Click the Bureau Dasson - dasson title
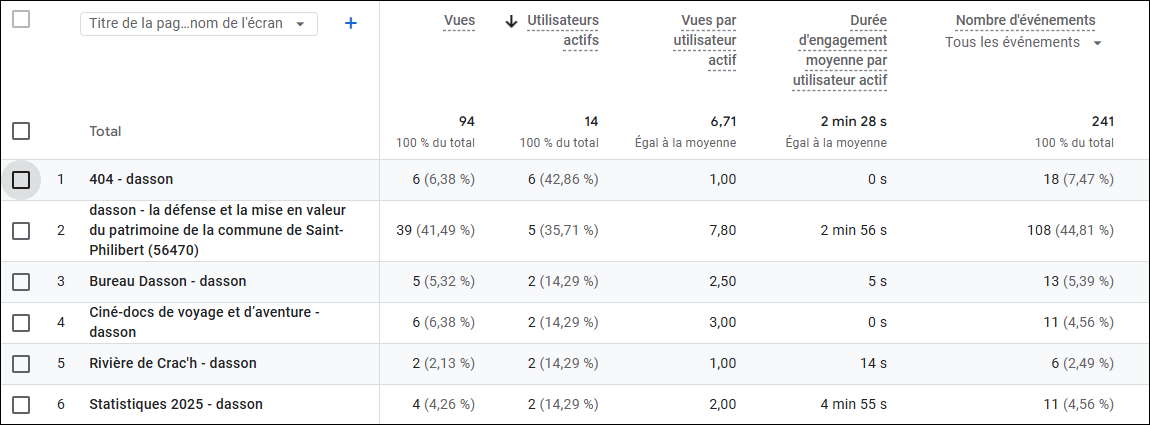Screen dimensions: 1150x425 coord(167,282)
